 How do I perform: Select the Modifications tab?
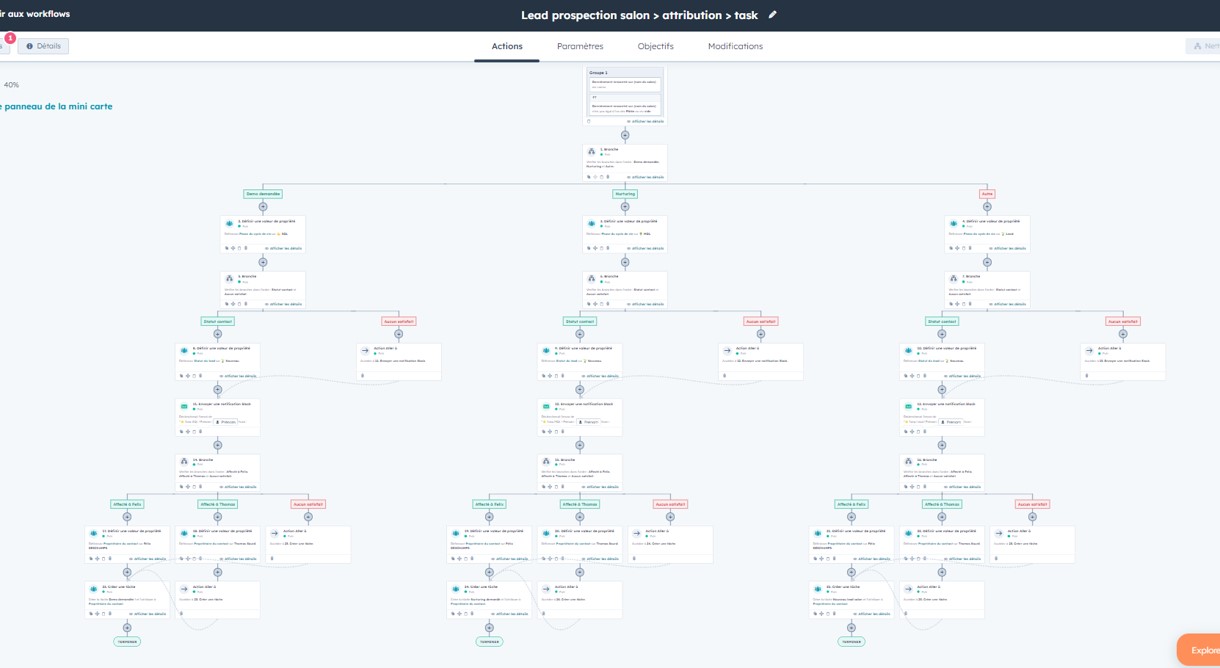tap(735, 46)
